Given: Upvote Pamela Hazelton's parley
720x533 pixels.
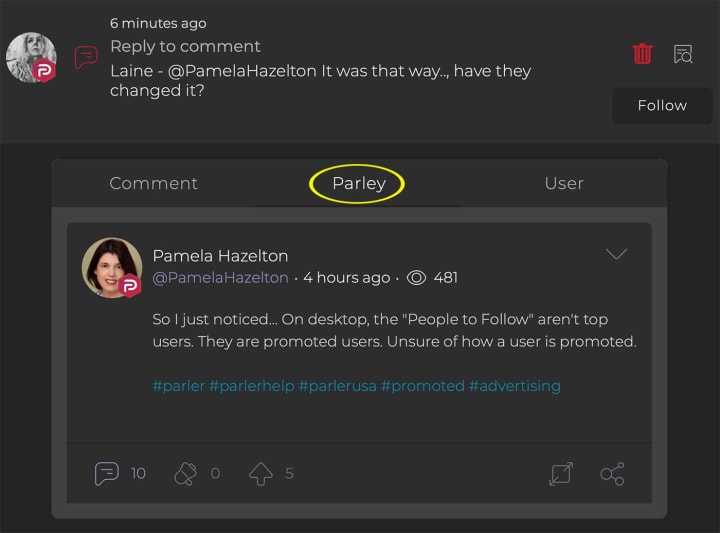Looking at the screenshot, I should 261,473.
